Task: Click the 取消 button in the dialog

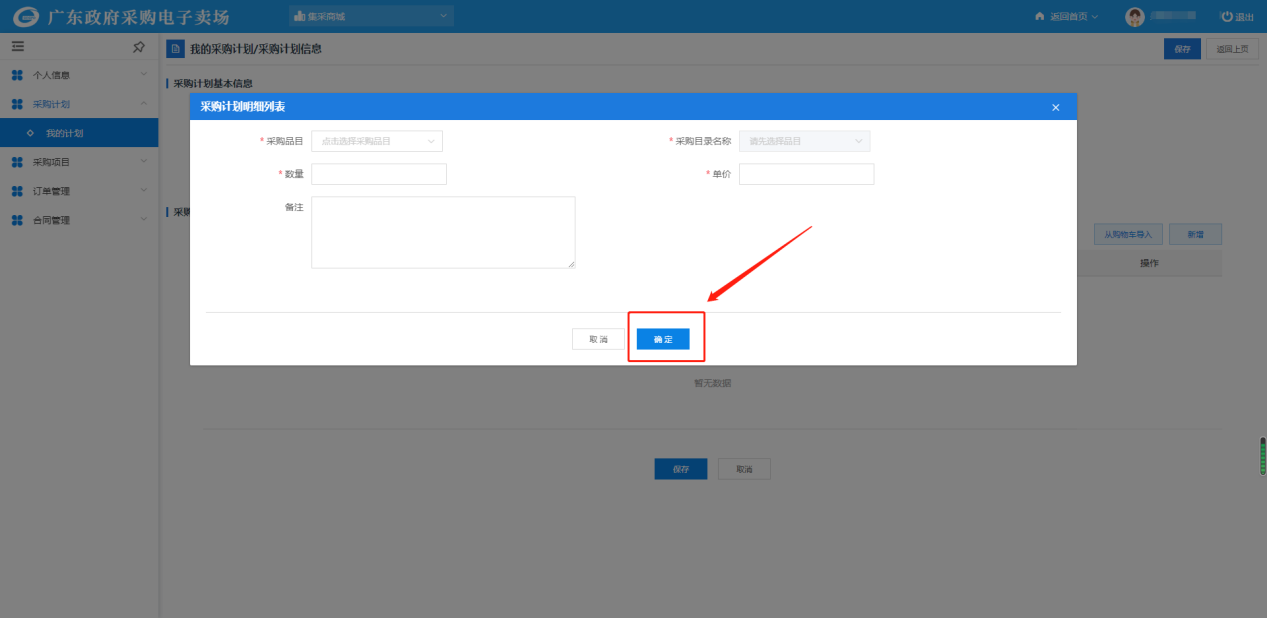Action: pyautogui.click(x=598, y=339)
